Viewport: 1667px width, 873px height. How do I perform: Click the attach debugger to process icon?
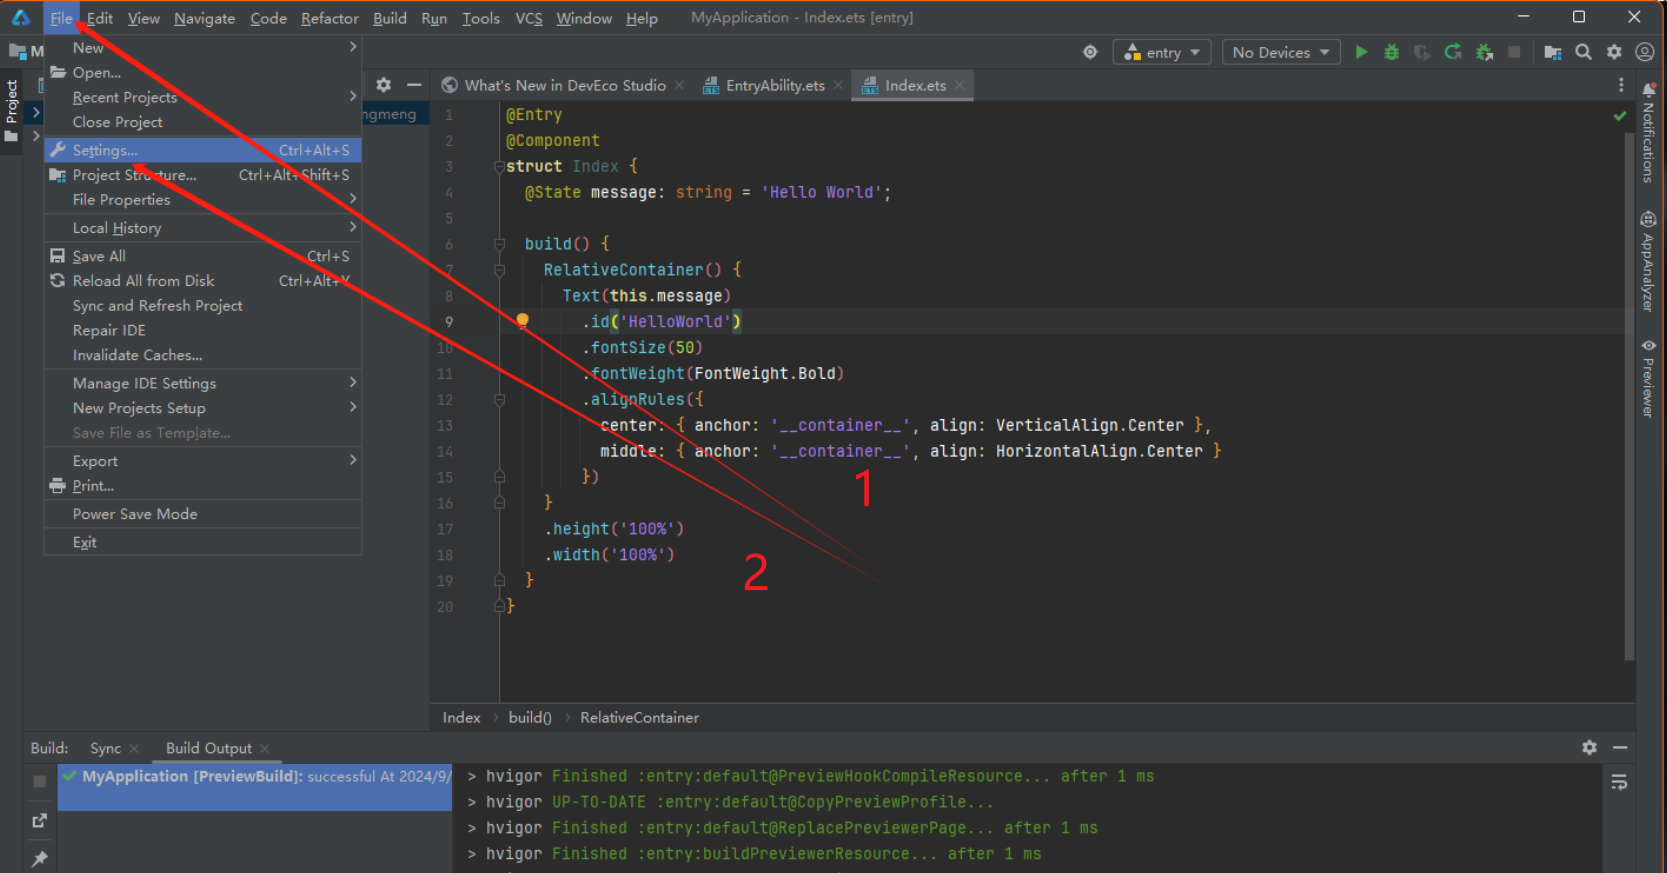click(x=1484, y=52)
